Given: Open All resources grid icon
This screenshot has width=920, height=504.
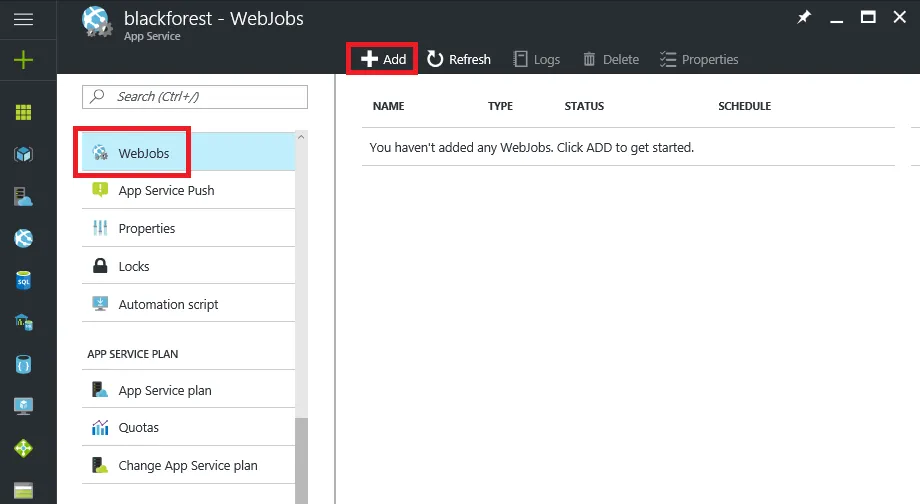Looking at the screenshot, I should (23, 112).
